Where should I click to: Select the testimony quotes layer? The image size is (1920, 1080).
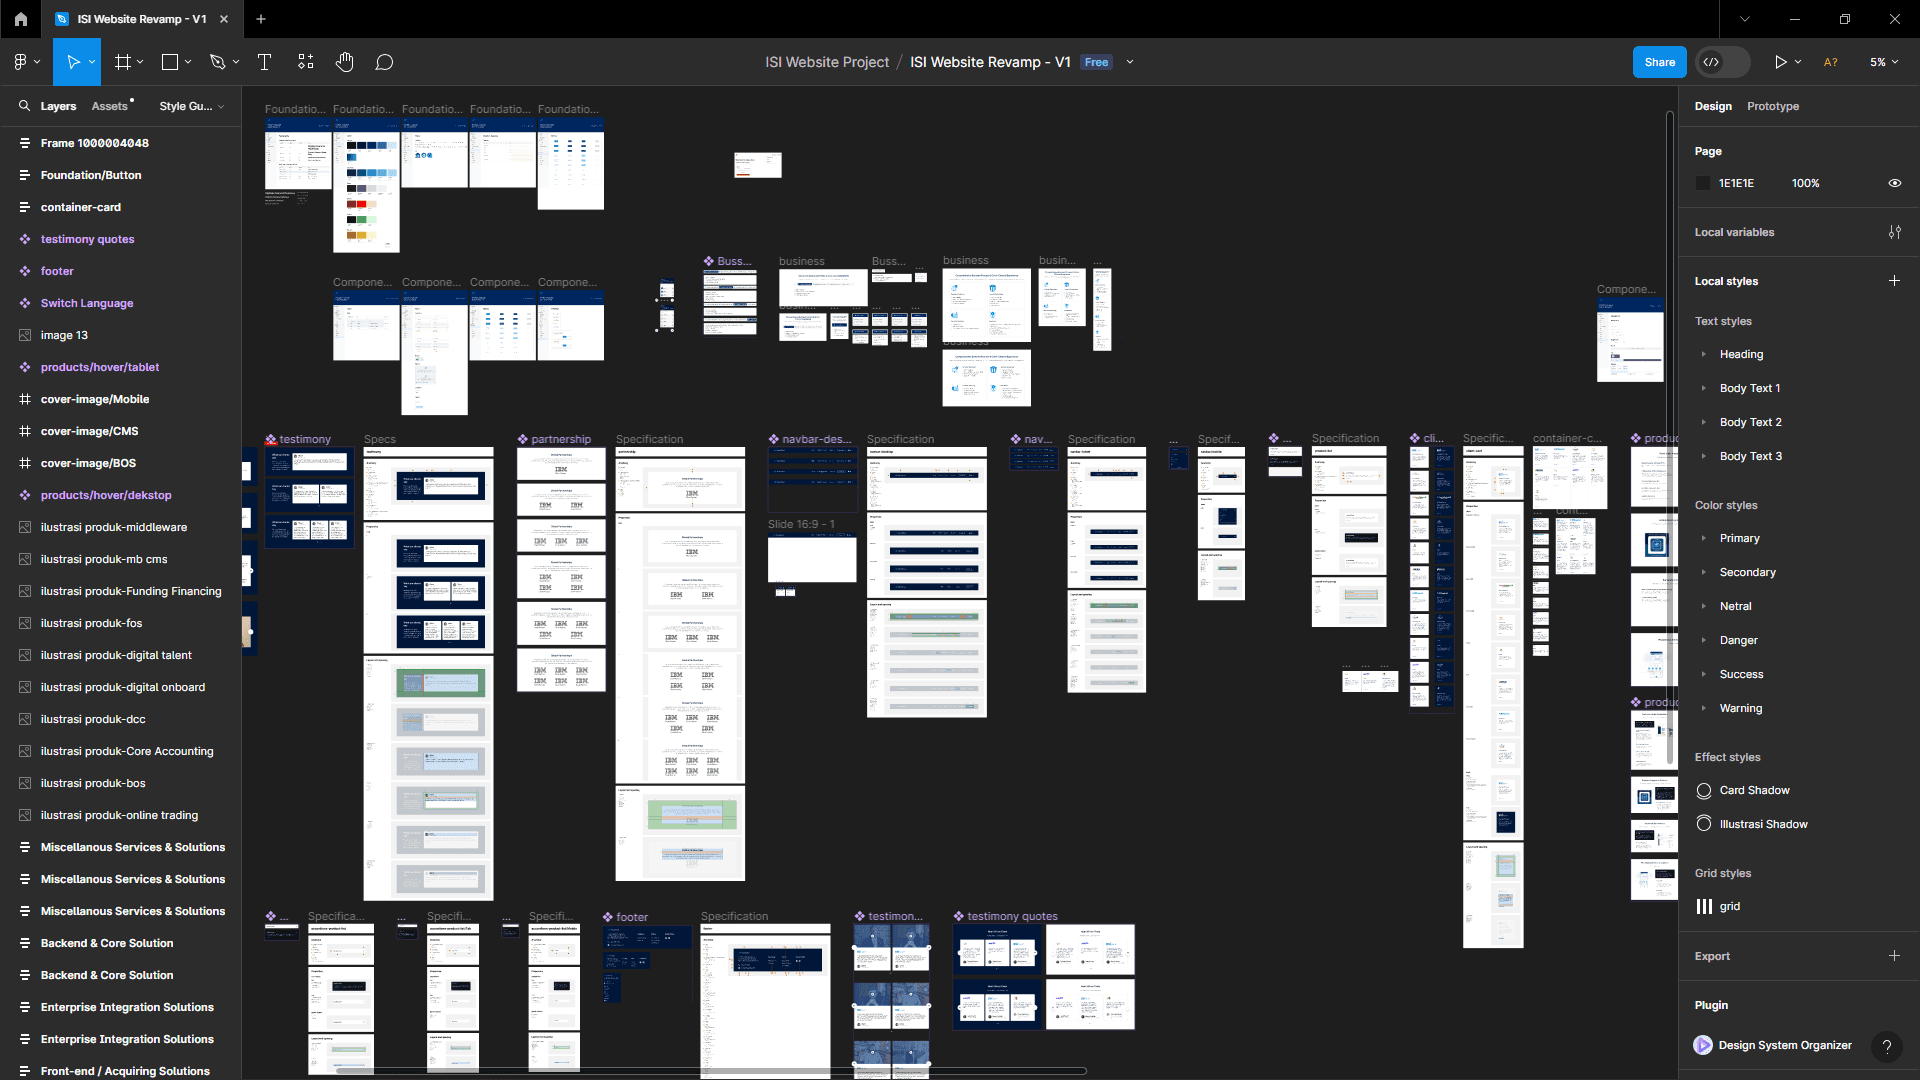(87, 239)
